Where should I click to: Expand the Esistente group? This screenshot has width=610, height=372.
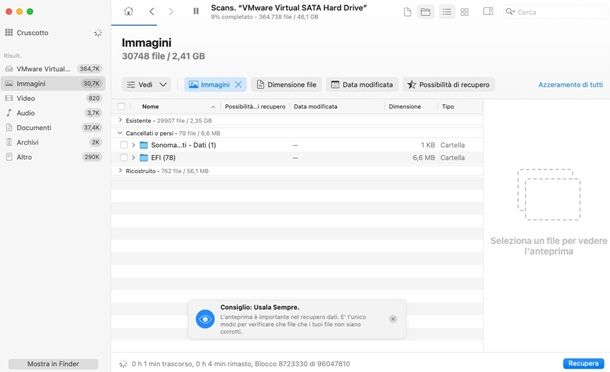120,120
